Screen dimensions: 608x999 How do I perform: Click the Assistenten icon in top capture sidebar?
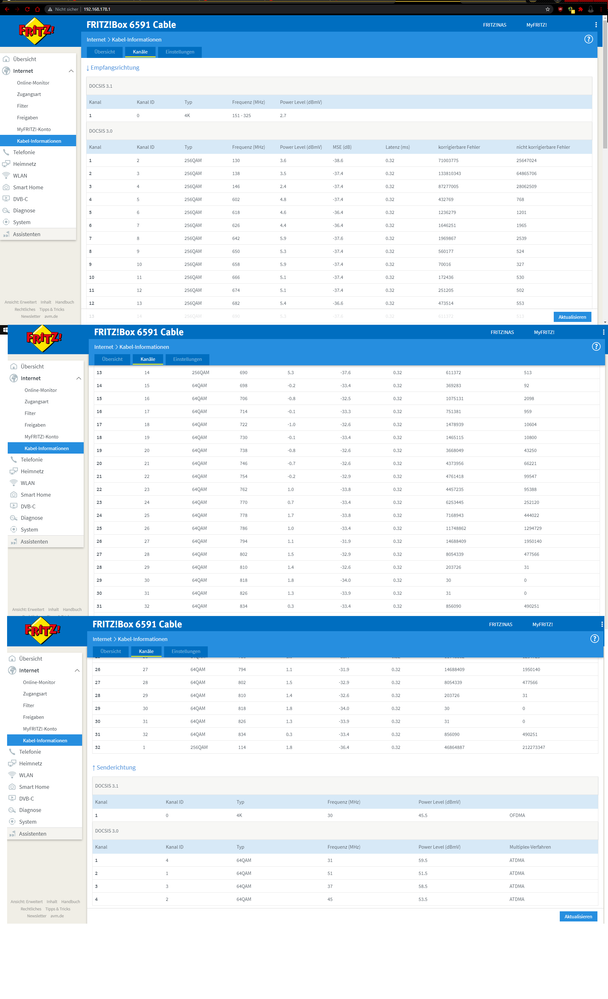pos(6,234)
